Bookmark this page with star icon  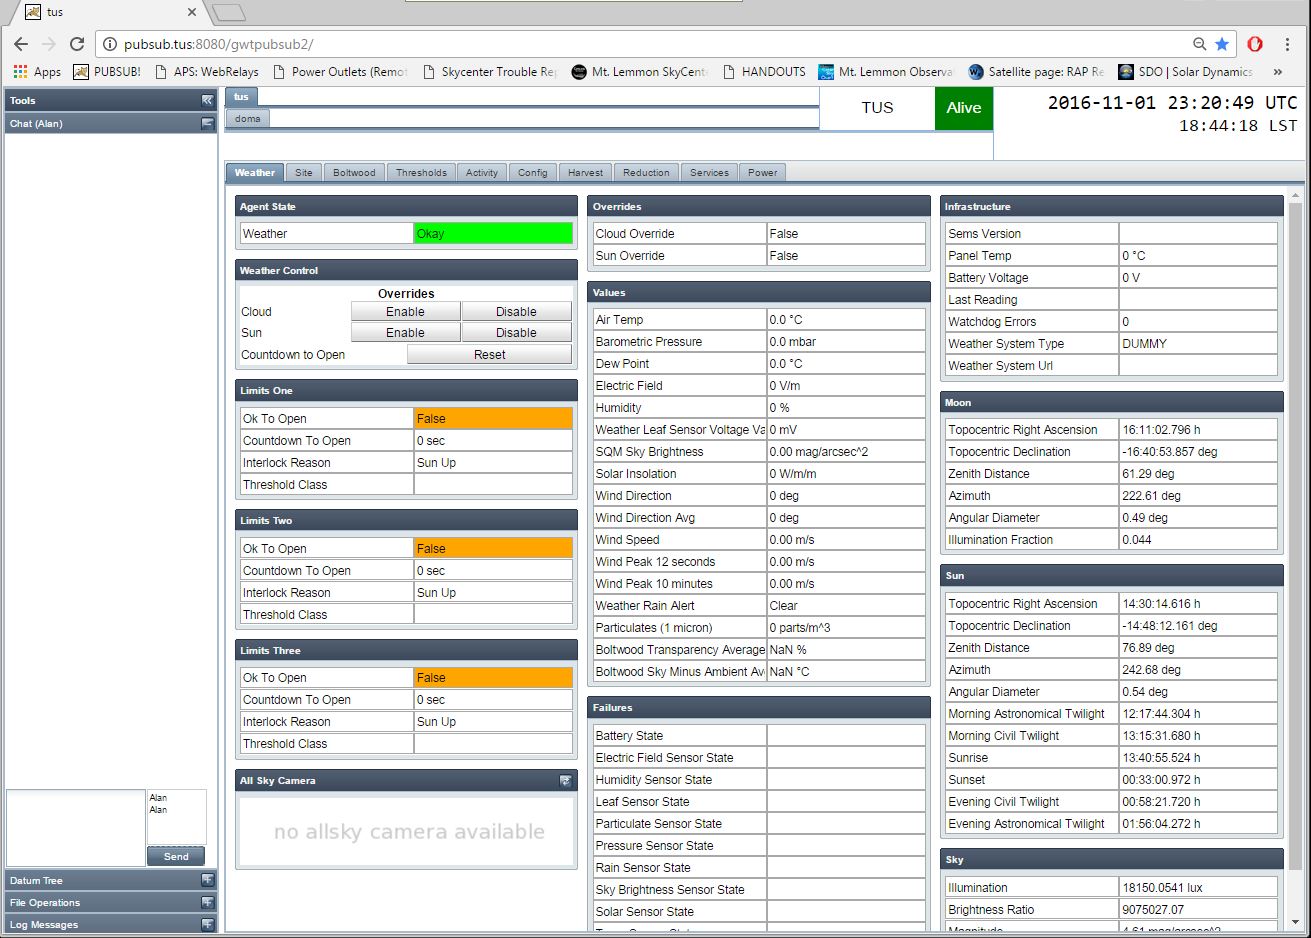[1222, 44]
